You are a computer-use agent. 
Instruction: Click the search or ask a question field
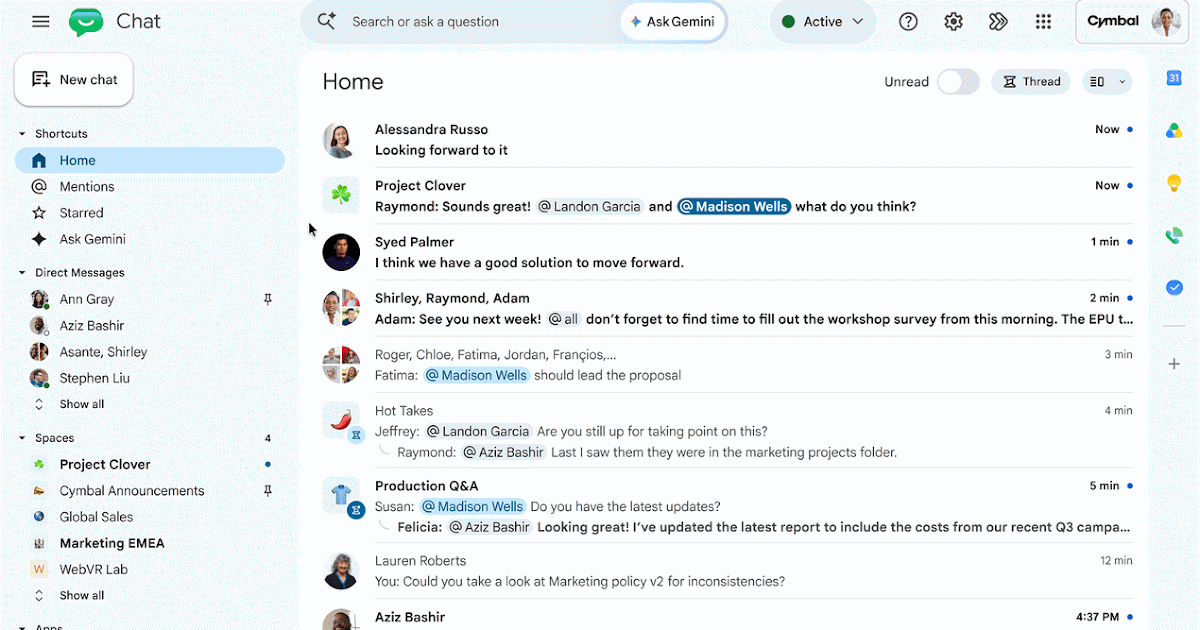point(460,21)
